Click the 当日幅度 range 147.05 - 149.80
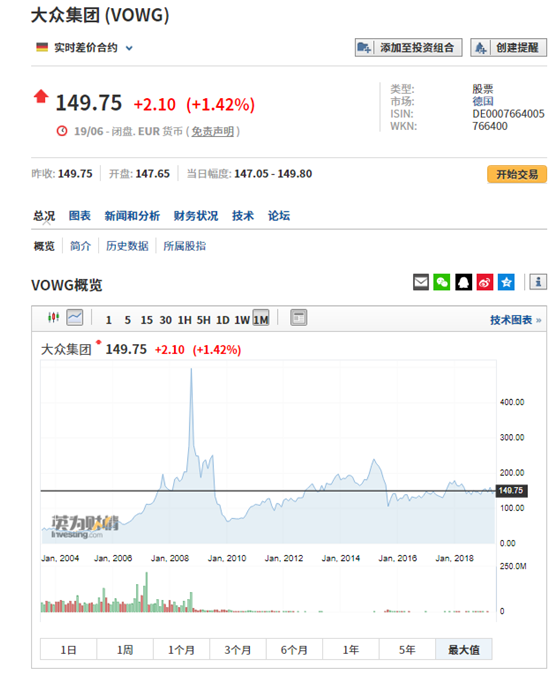 [273, 174]
